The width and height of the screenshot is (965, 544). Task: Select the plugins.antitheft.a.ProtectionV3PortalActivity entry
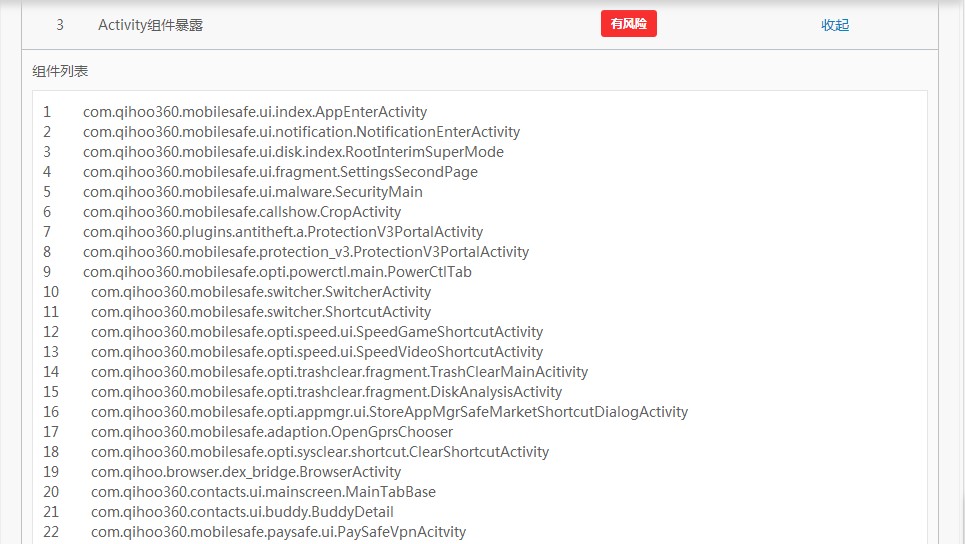(282, 232)
